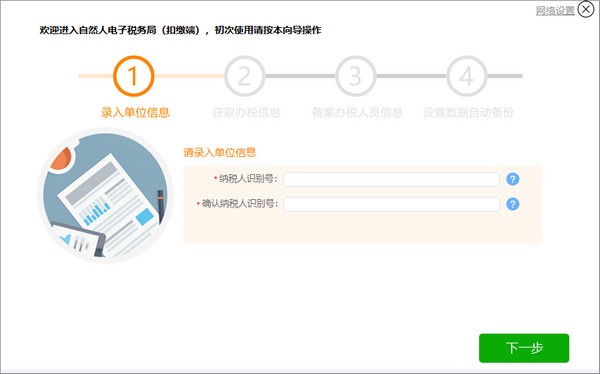This screenshot has height=374, width=600.
Task: Select step 1 circle icon
Action: pyautogui.click(x=134, y=76)
